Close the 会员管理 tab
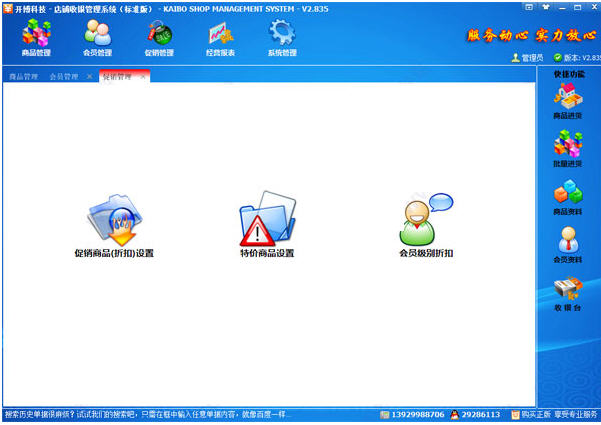The height and width of the screenshot is (425, 601). tap(89, 77)
